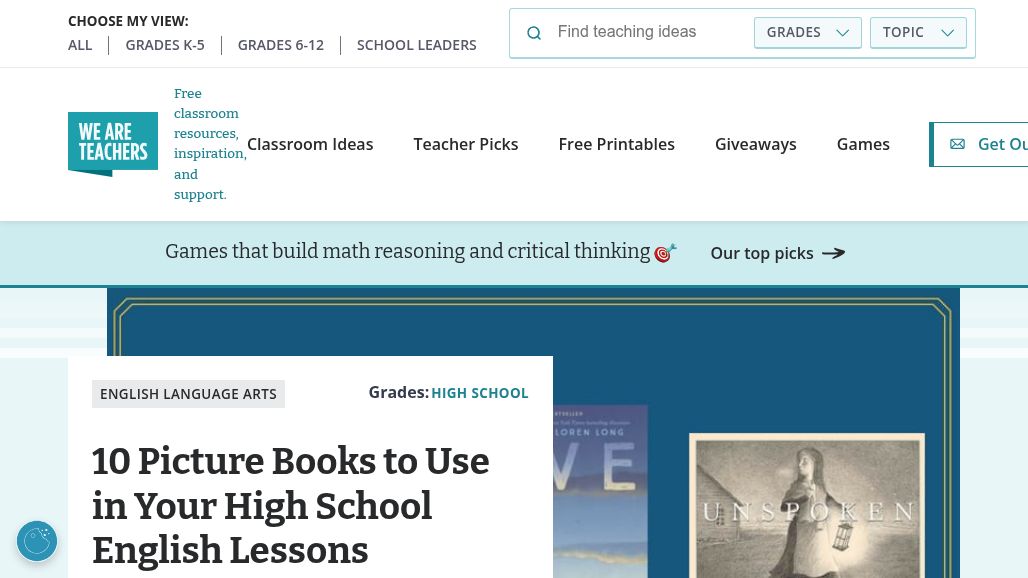
Task: Open the cookie preferences icon
Action: point(37,541)
